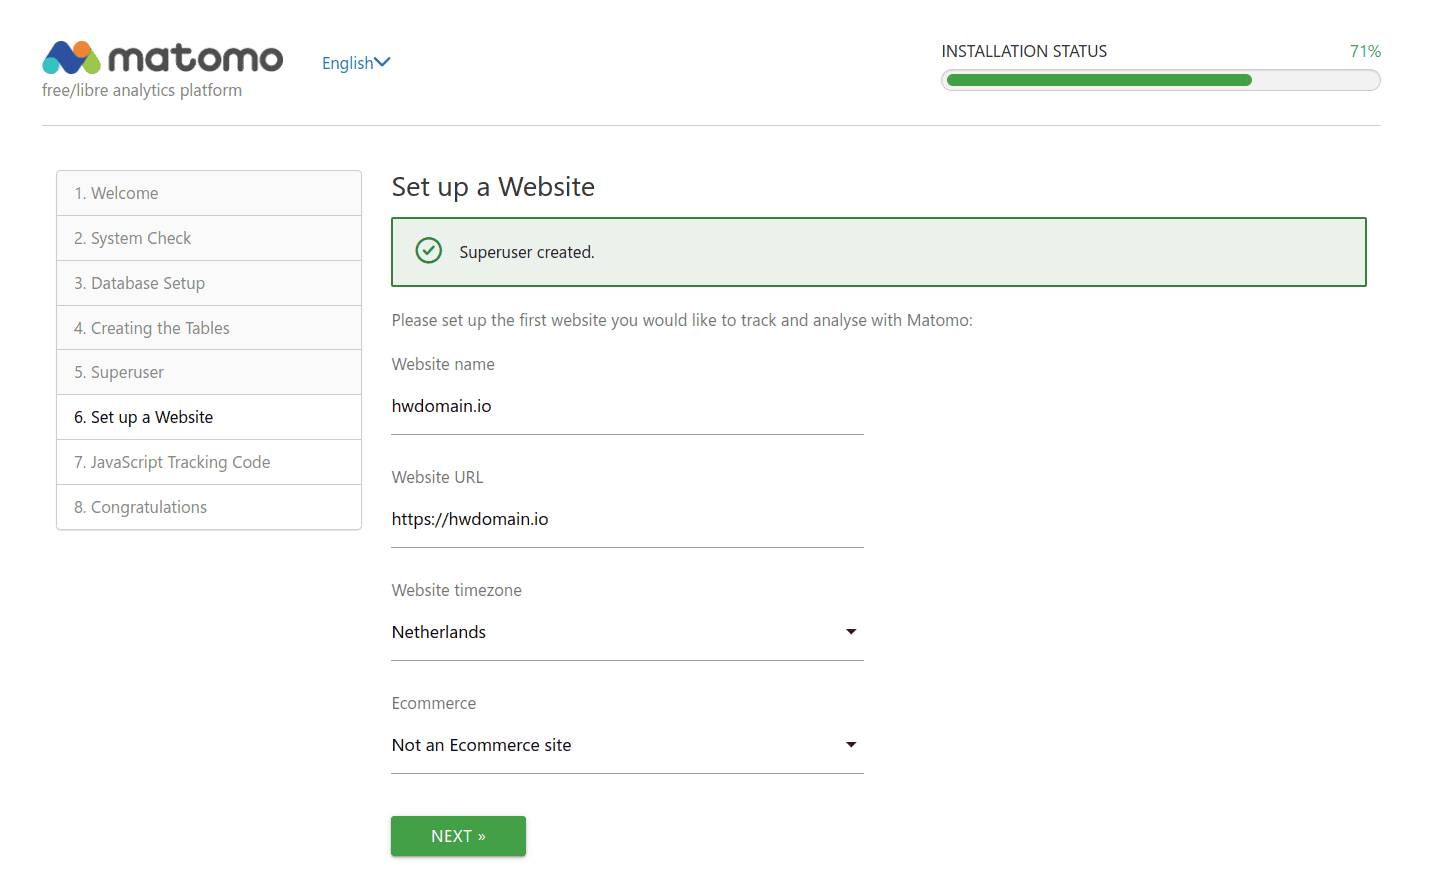Select step 4 Creating the Tables
Image resolution: width=1437 pixels, height=869 pixels.
(x=209, y=328)
